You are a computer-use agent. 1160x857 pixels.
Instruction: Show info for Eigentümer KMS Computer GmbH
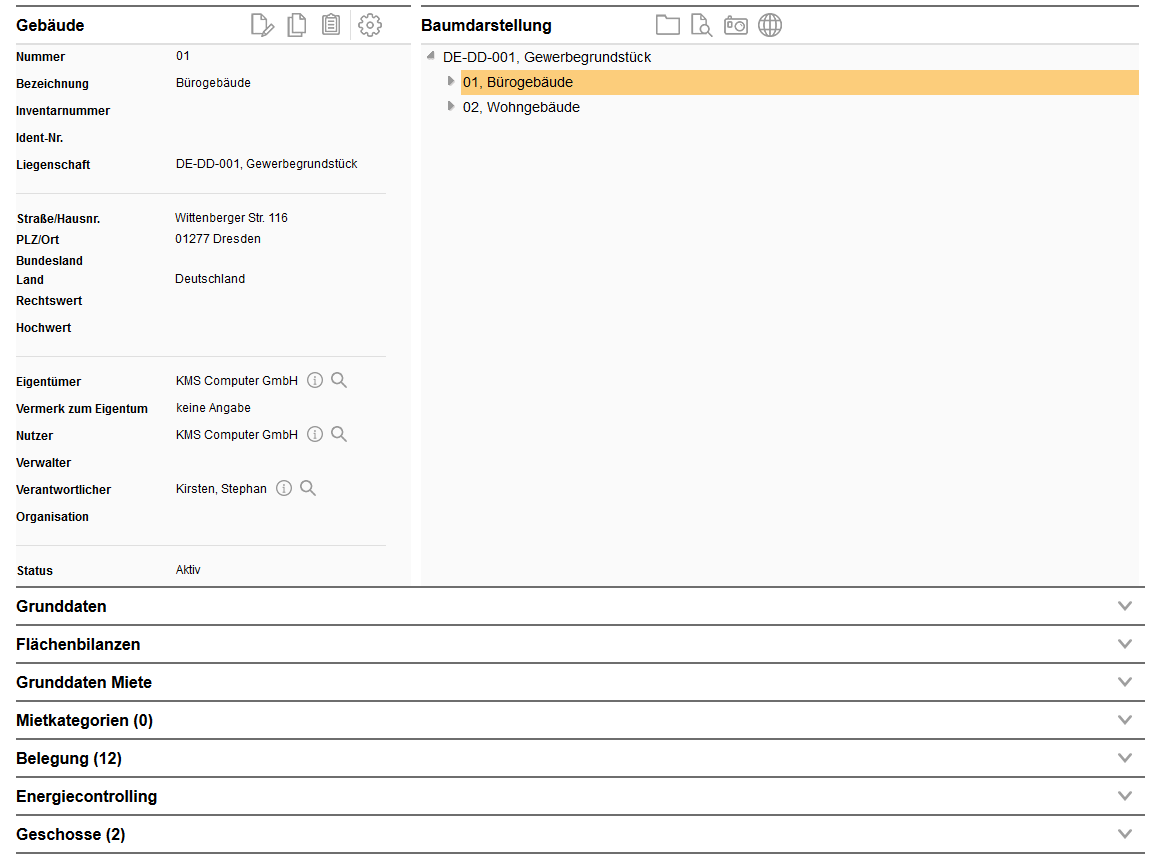[315, 380]
